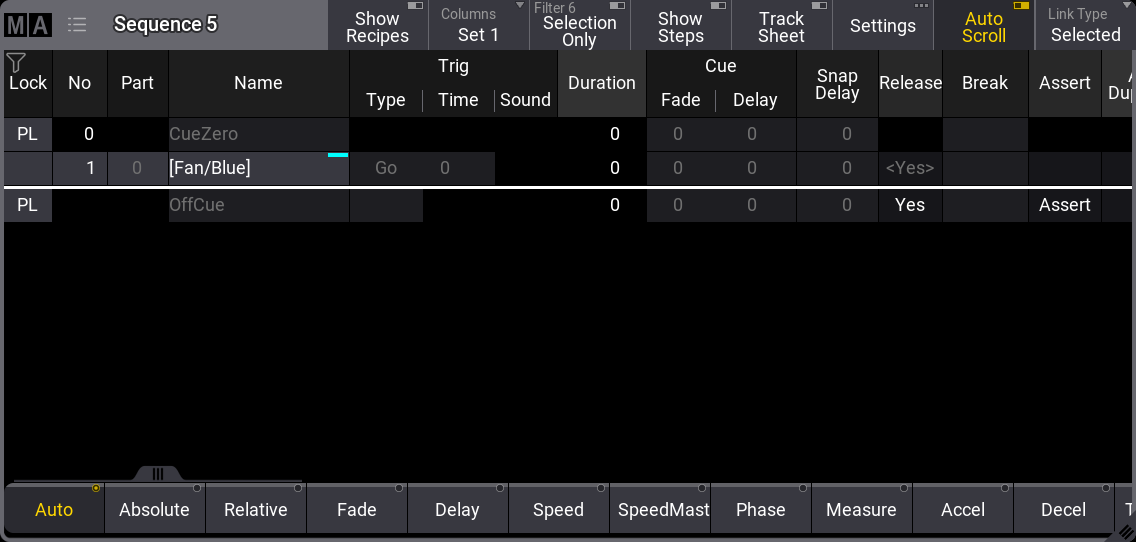Click the Duration column header
Image resolution: width=1136 pixels, height=542 pixels.
coord(601,83)
